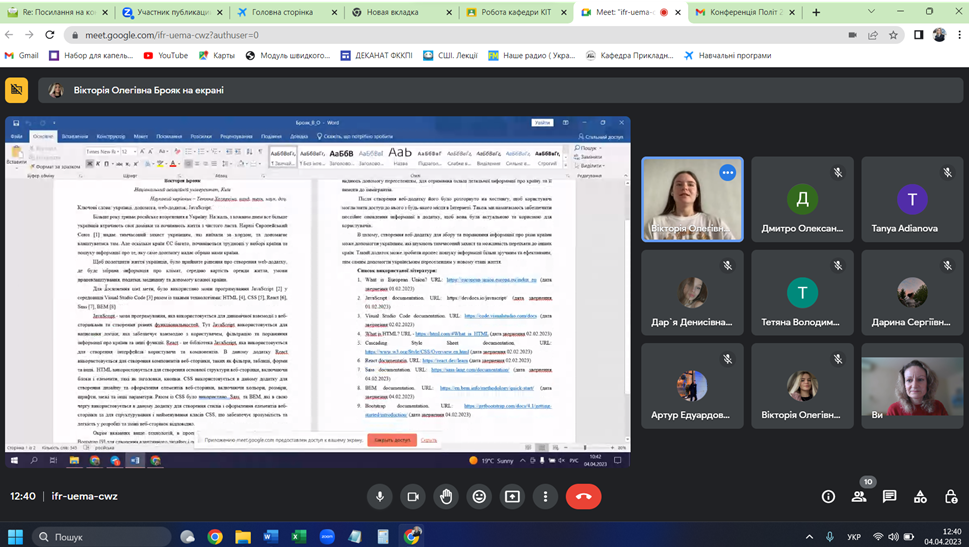Viewport: 969px width, 547px height.
Task: Open Word from taskbar
Action: coord(271,536)
